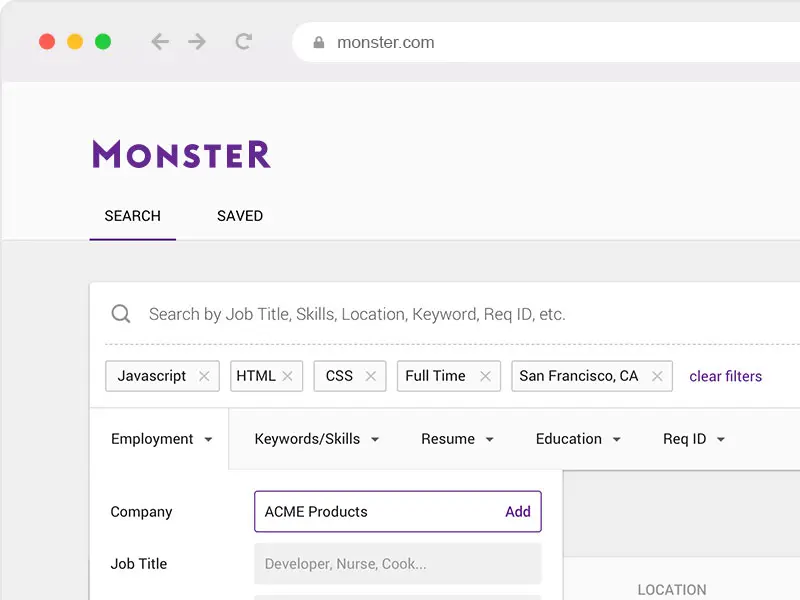Open the Keywords/Skills dropdown
800x600 pixels.
tap(317, 439)
